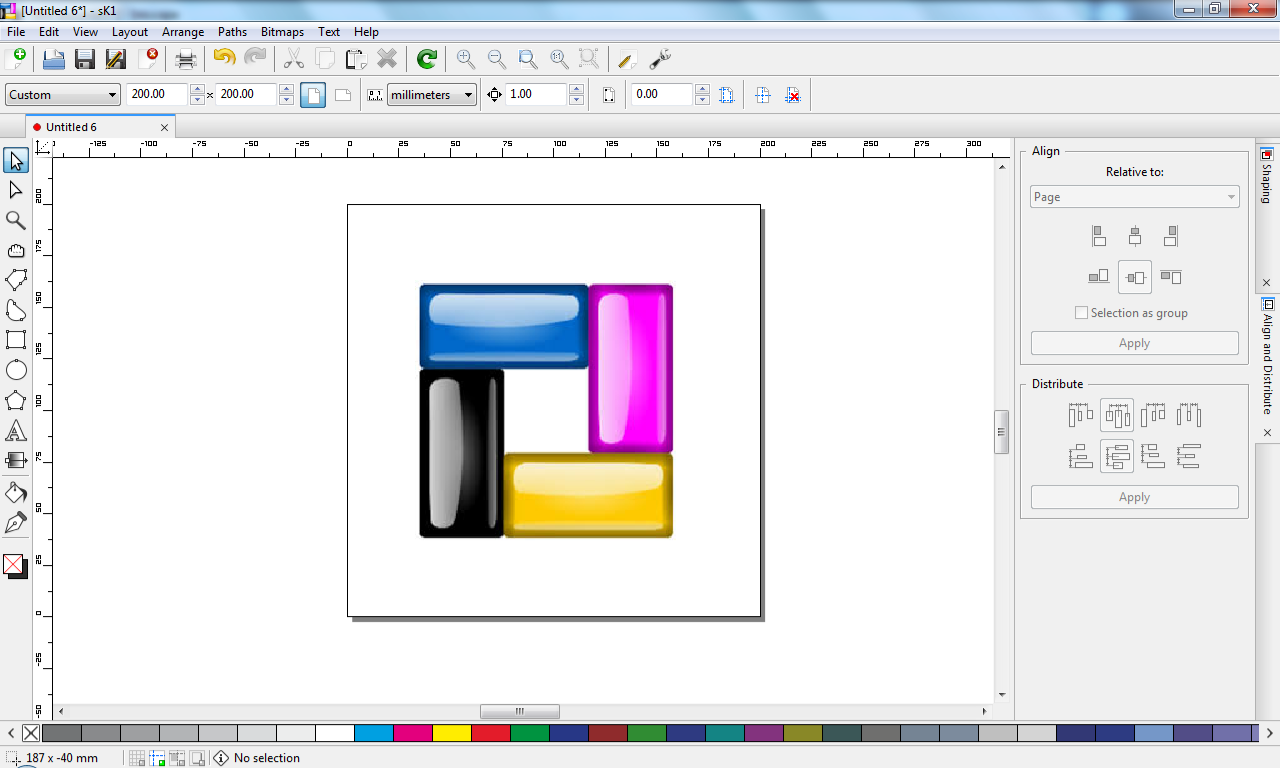The width and height of the screenshot is (1280, 768).
Task: Activate the Bezier pen tool
Action: click(15, 522)
